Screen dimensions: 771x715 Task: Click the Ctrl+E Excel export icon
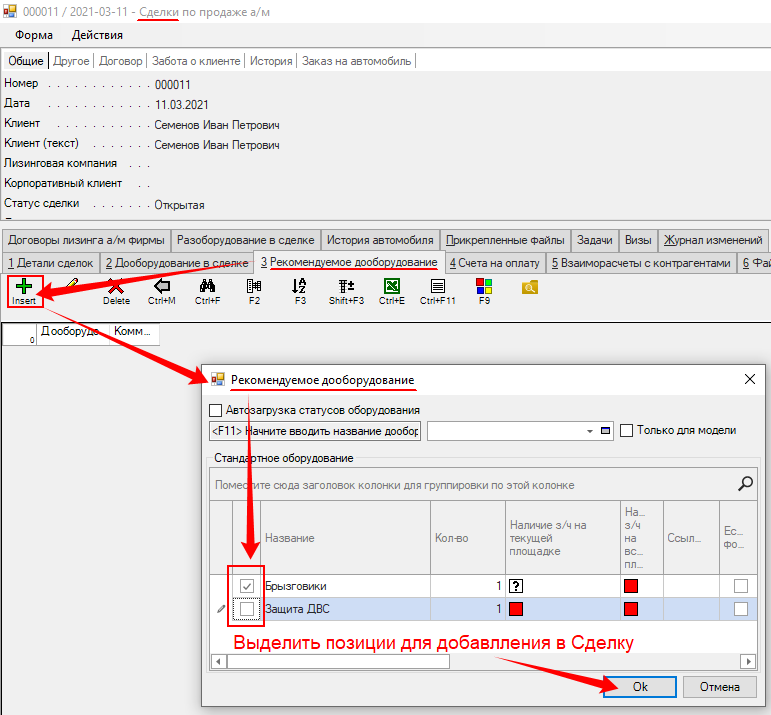point(392,287)
